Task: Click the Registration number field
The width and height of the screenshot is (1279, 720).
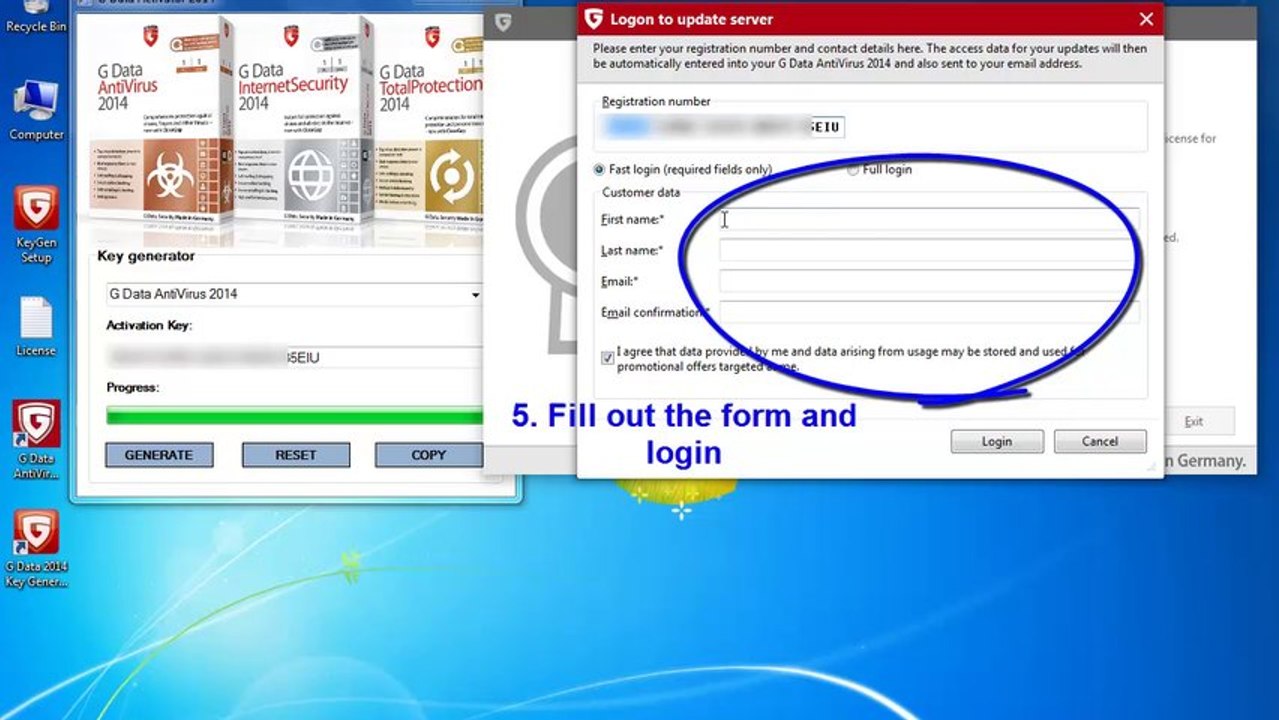Action: 722,127
